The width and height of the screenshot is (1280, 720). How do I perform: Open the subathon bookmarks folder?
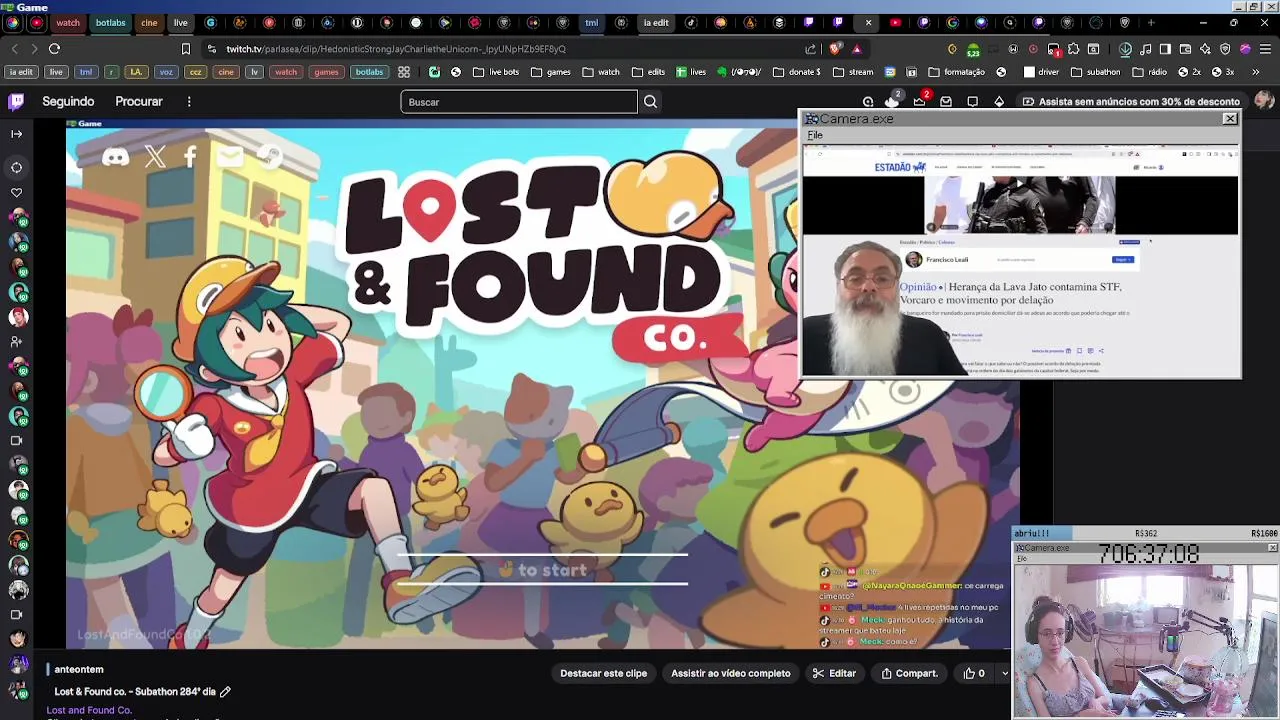click(1095, 72)
